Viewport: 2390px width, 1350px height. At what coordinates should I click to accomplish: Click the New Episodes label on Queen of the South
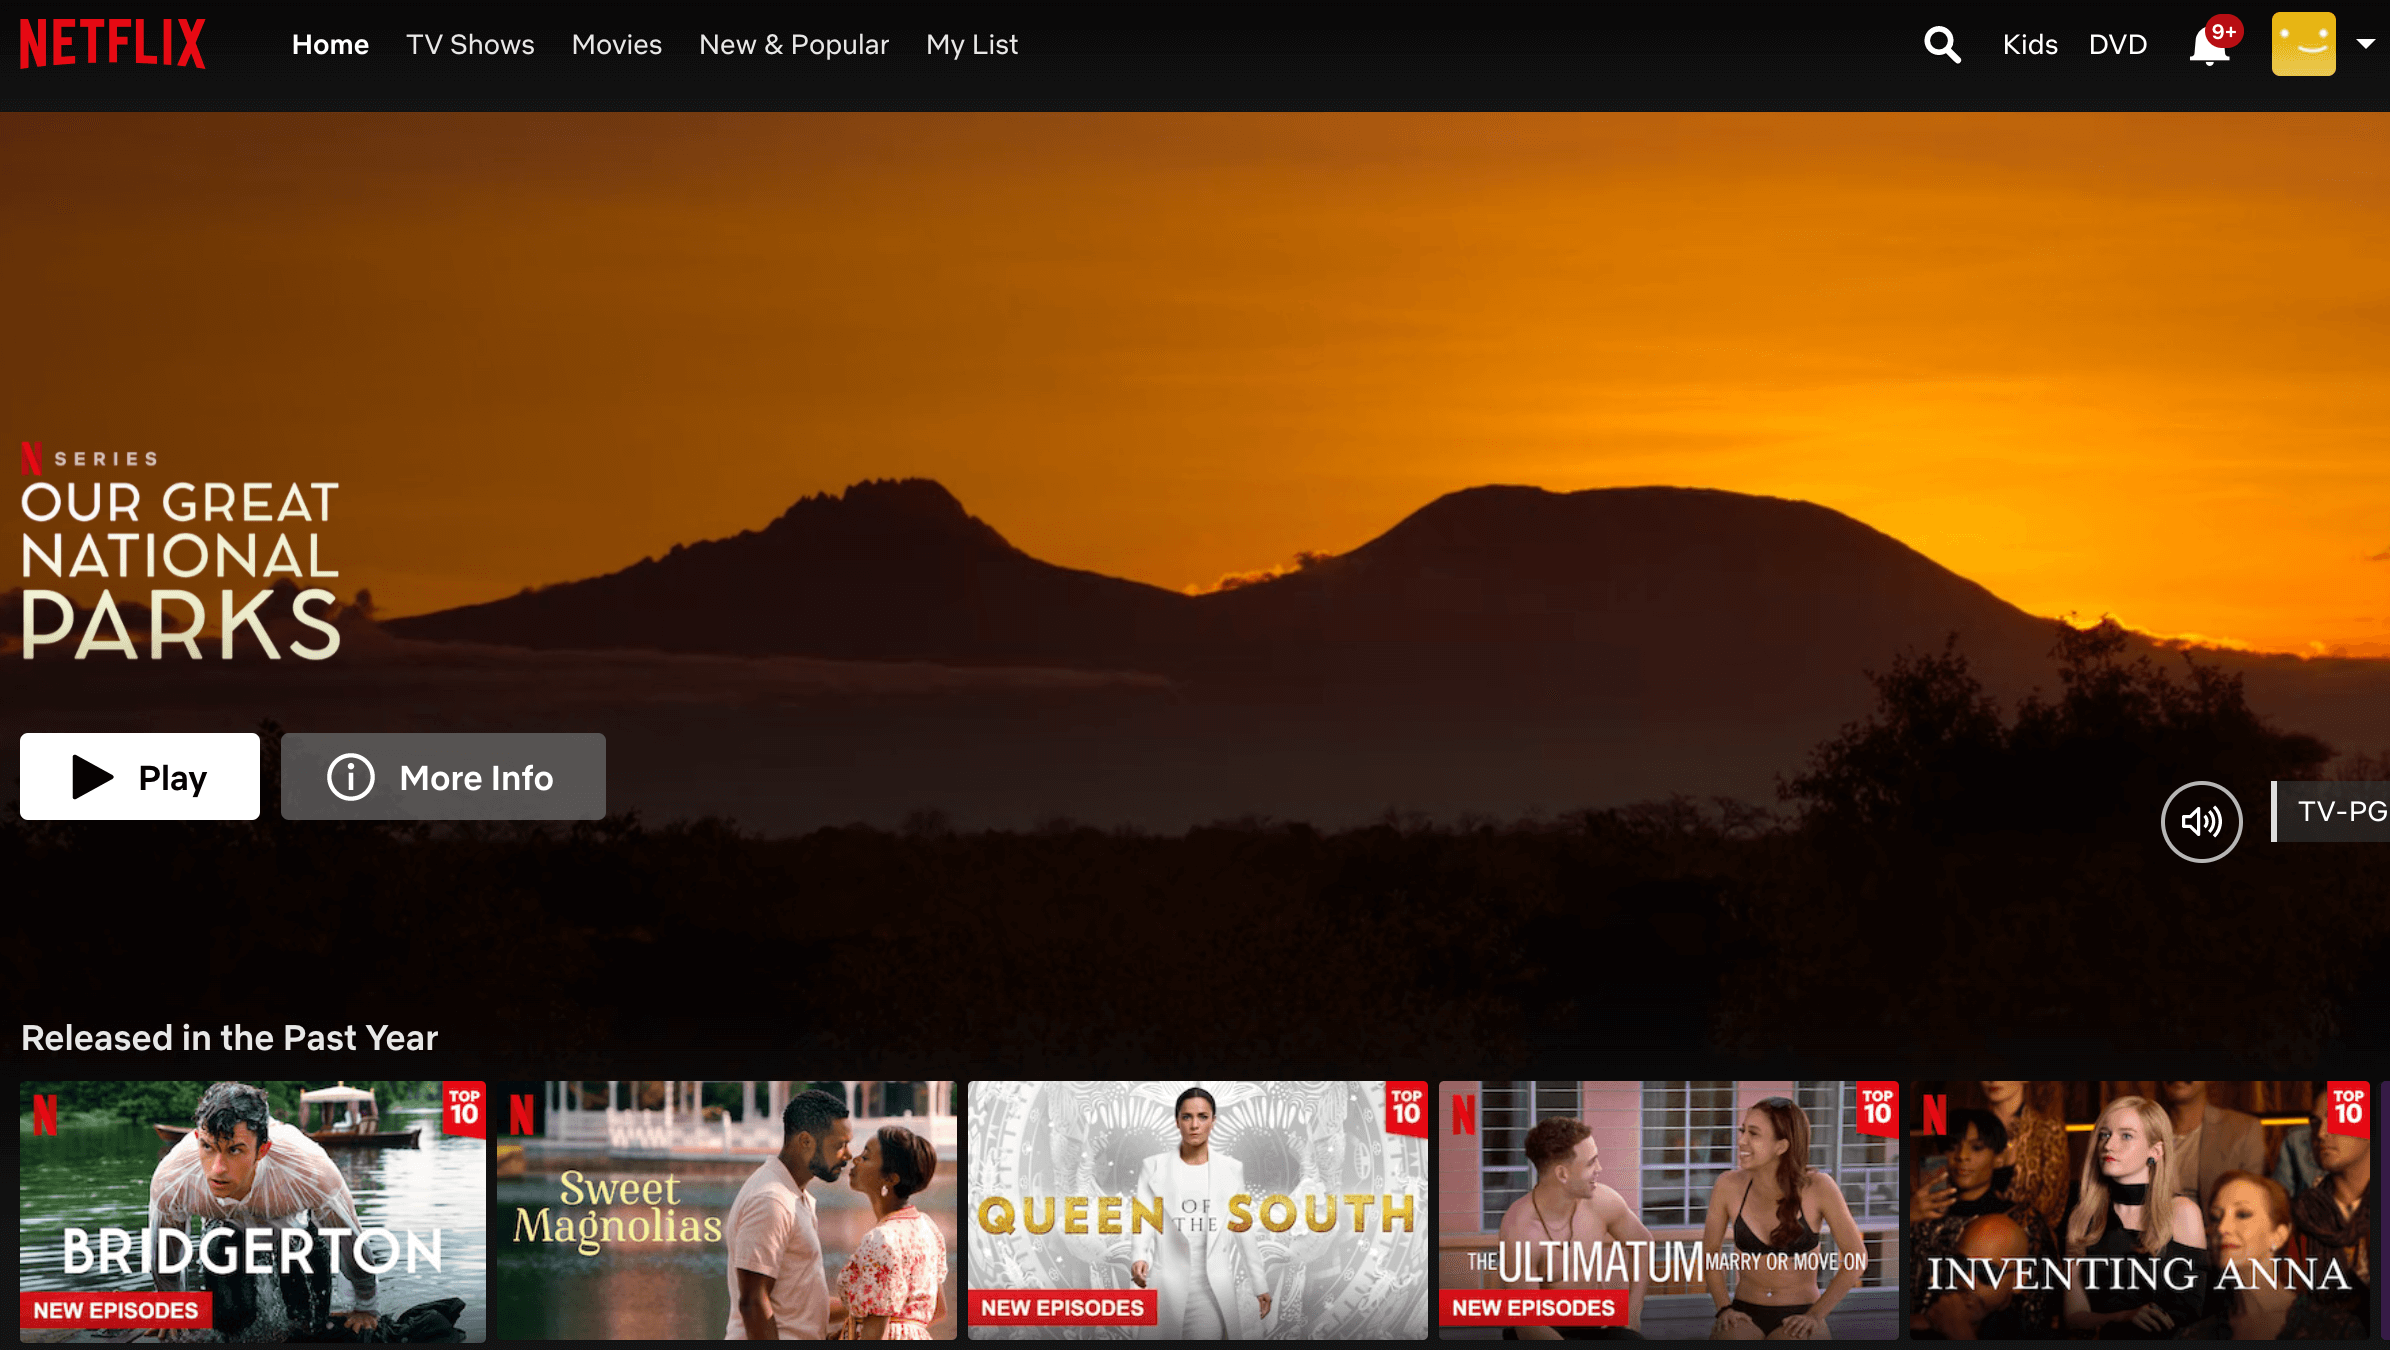click(1062, 1308)
